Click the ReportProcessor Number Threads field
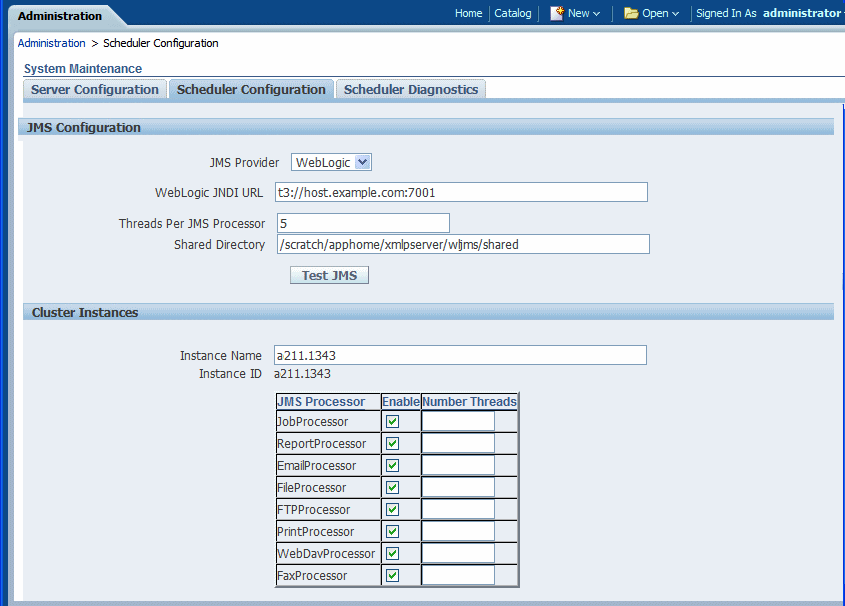Screen dimensions: 845x606 click(458, 444)
